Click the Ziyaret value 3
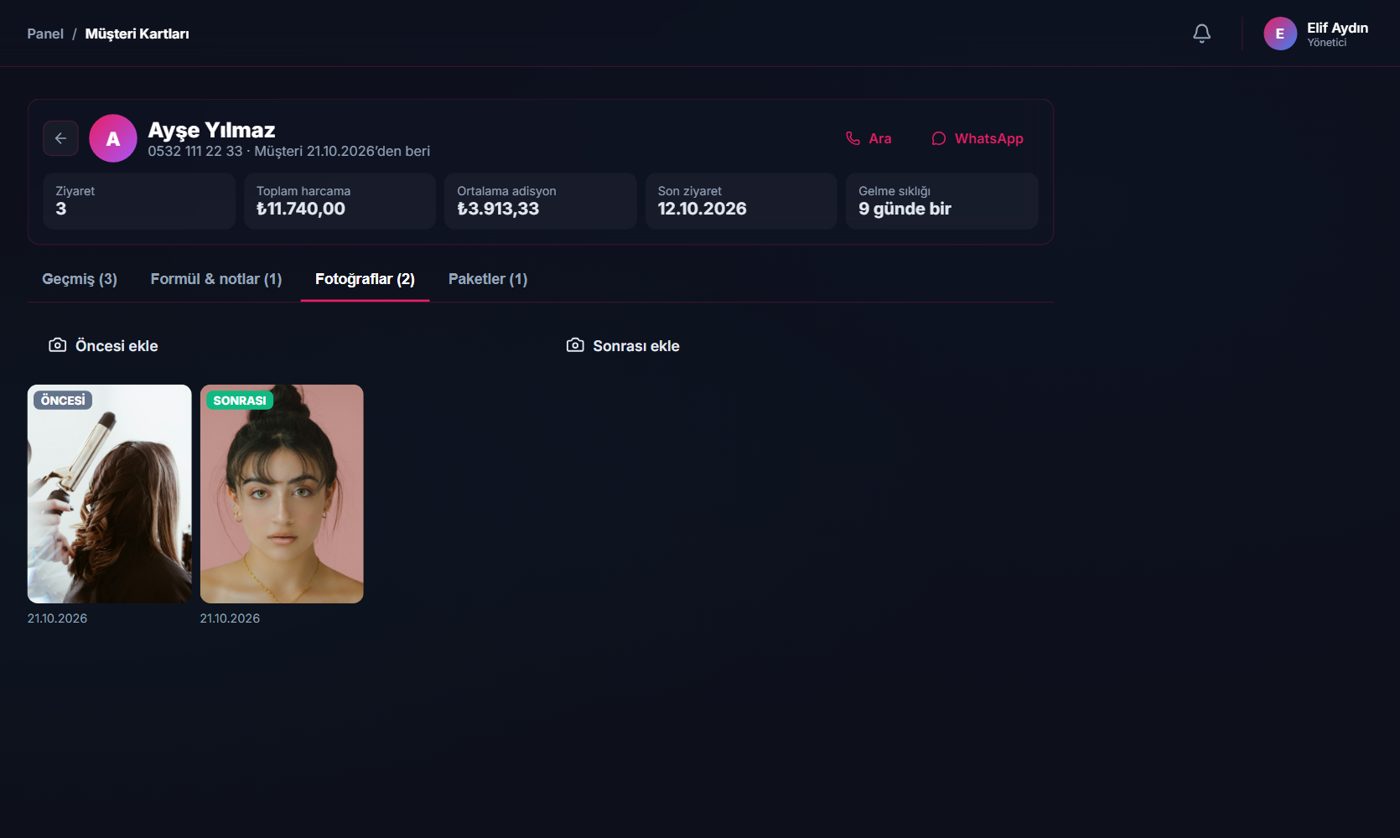The width and height of the screenshot is (1400, 838). pos(61,209)
